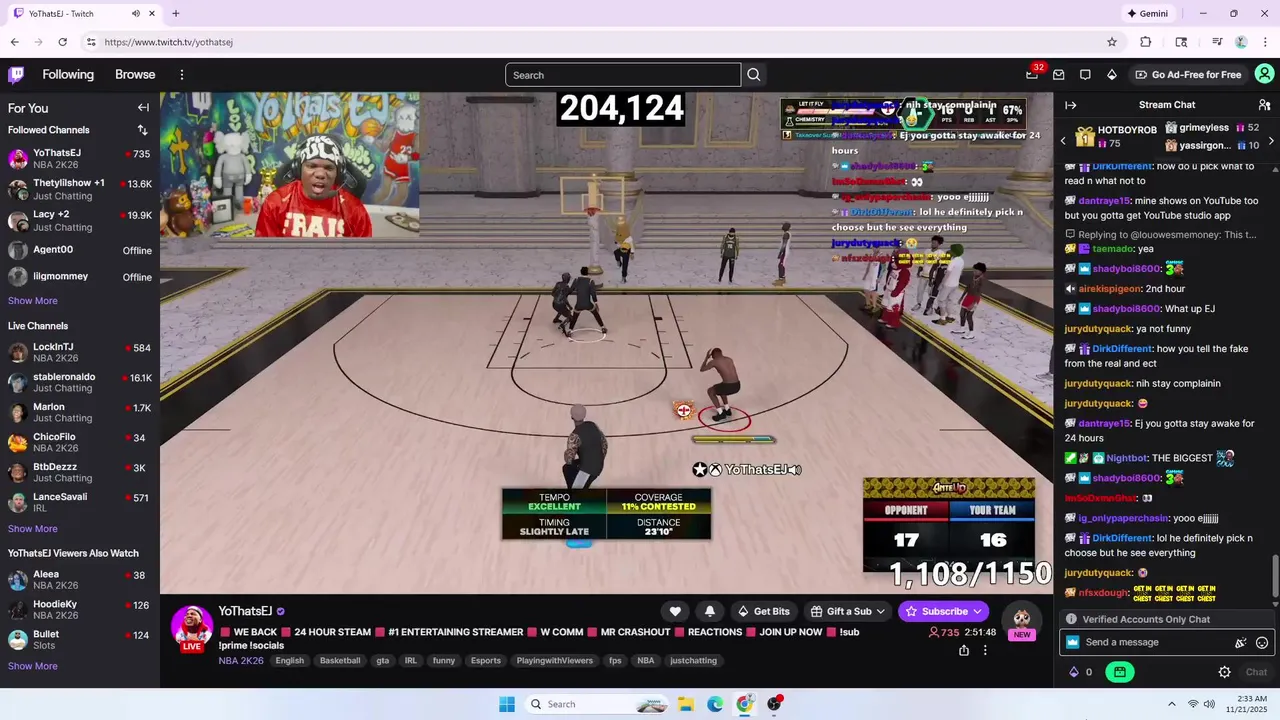The width and height of the screenshot is (1280, 720).
Task: Open LockInTJ live channel
Action: (80, 352)
